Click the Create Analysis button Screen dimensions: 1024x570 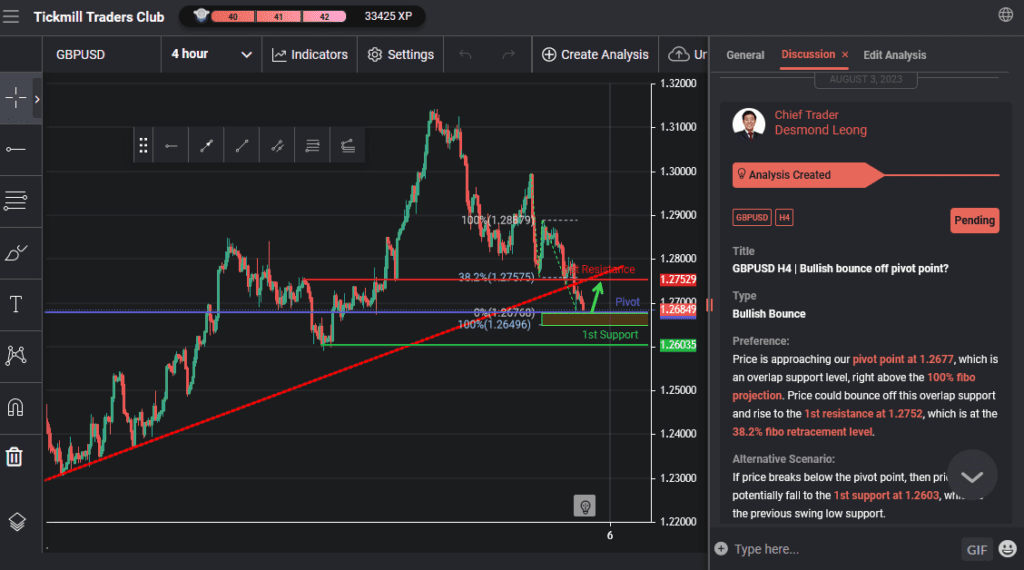[595, 54]
